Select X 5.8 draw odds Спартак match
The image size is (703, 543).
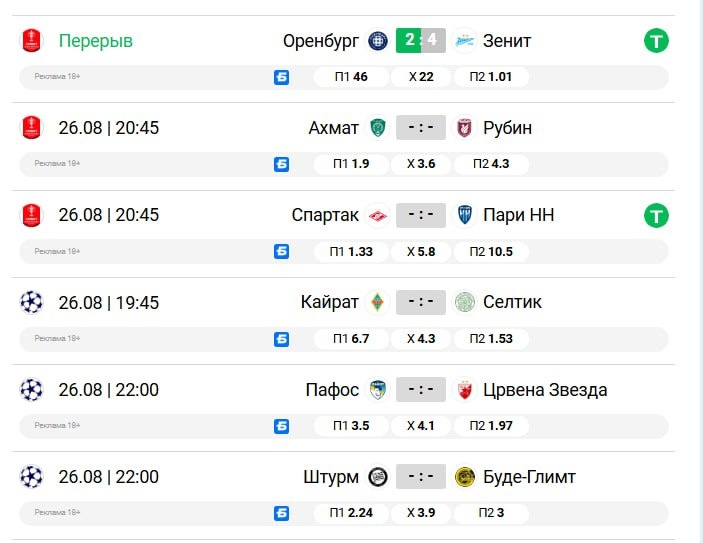(x=421, y=252)
